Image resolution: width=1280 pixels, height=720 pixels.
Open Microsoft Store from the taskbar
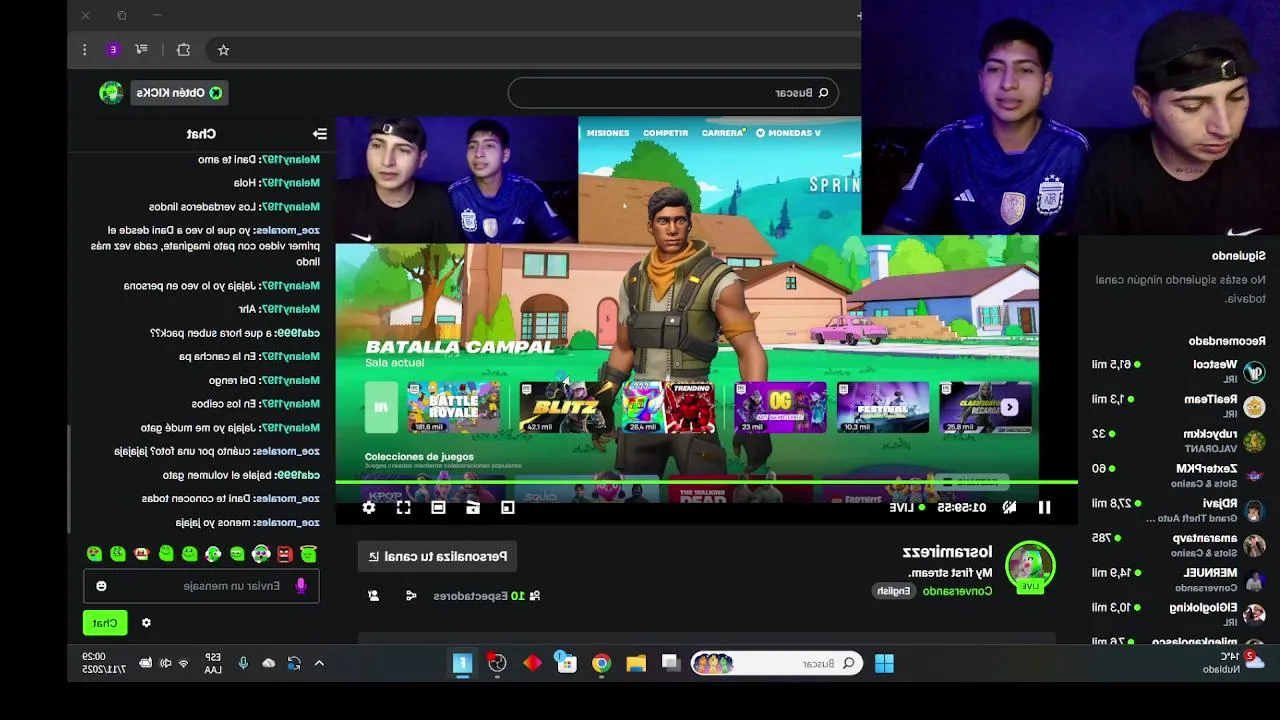point(566,663)
